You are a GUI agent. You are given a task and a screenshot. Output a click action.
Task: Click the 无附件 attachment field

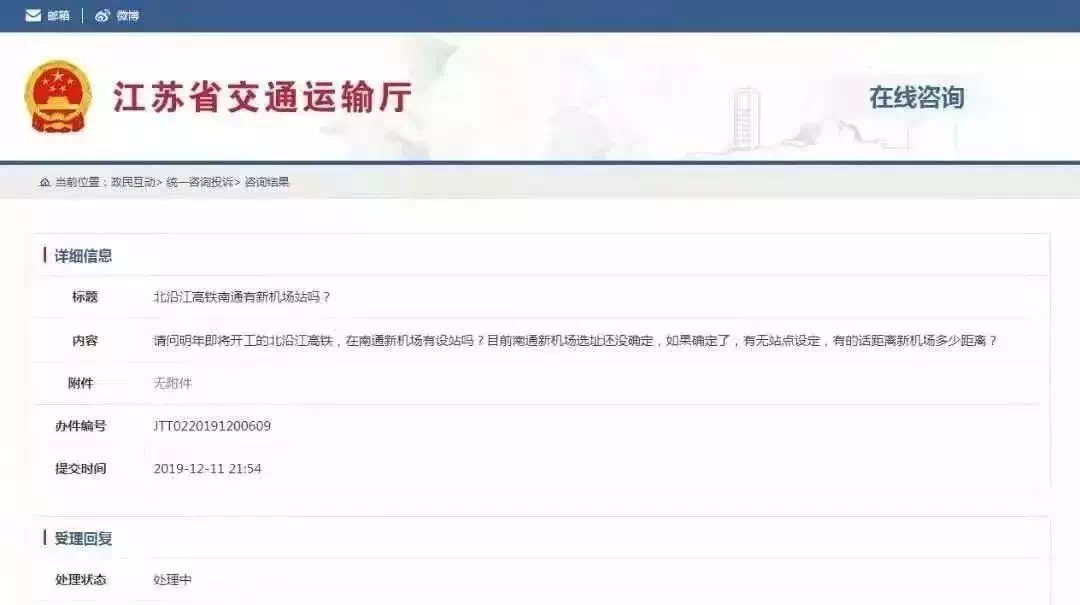tap(172, 383)
